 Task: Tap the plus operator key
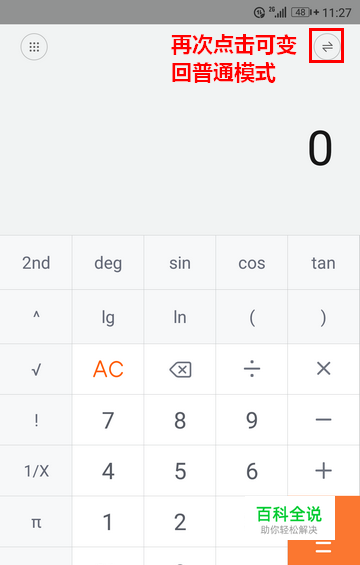click(x=324, y=471)
